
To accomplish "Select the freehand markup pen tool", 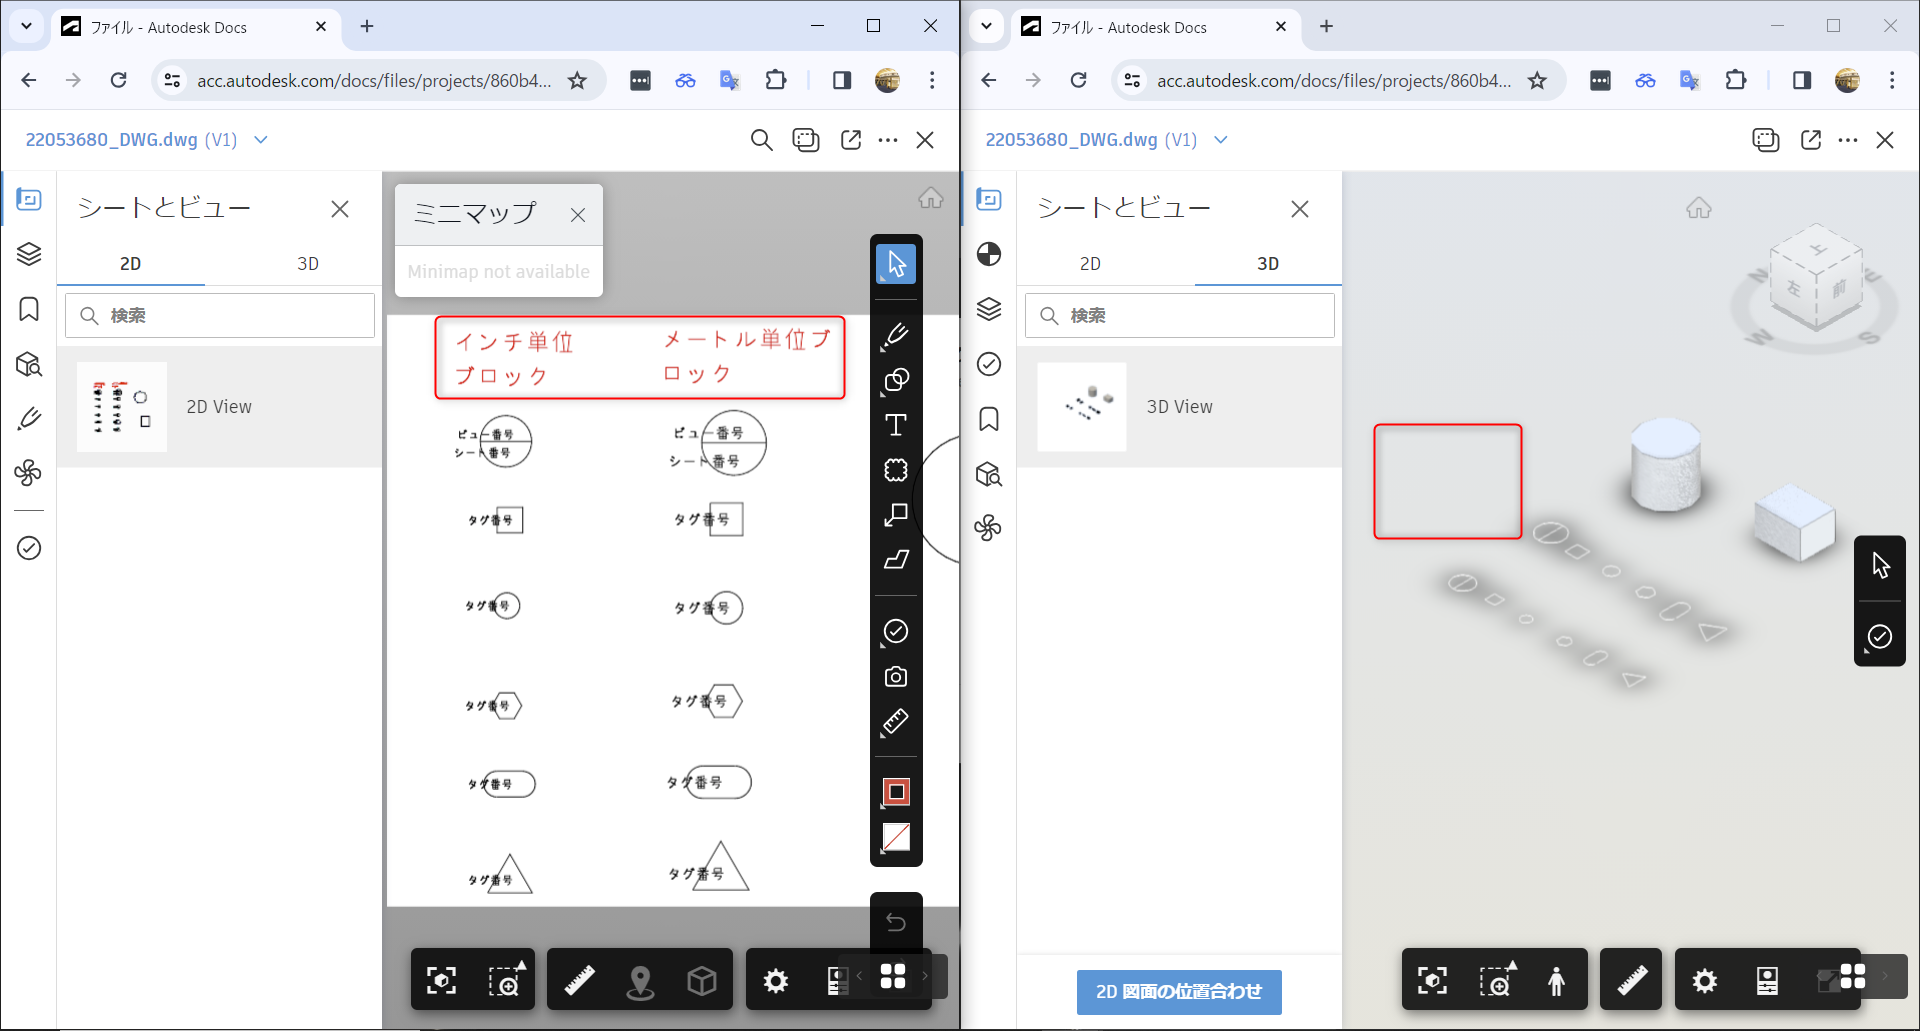I will pyautogui.click(x=896, y=335).
